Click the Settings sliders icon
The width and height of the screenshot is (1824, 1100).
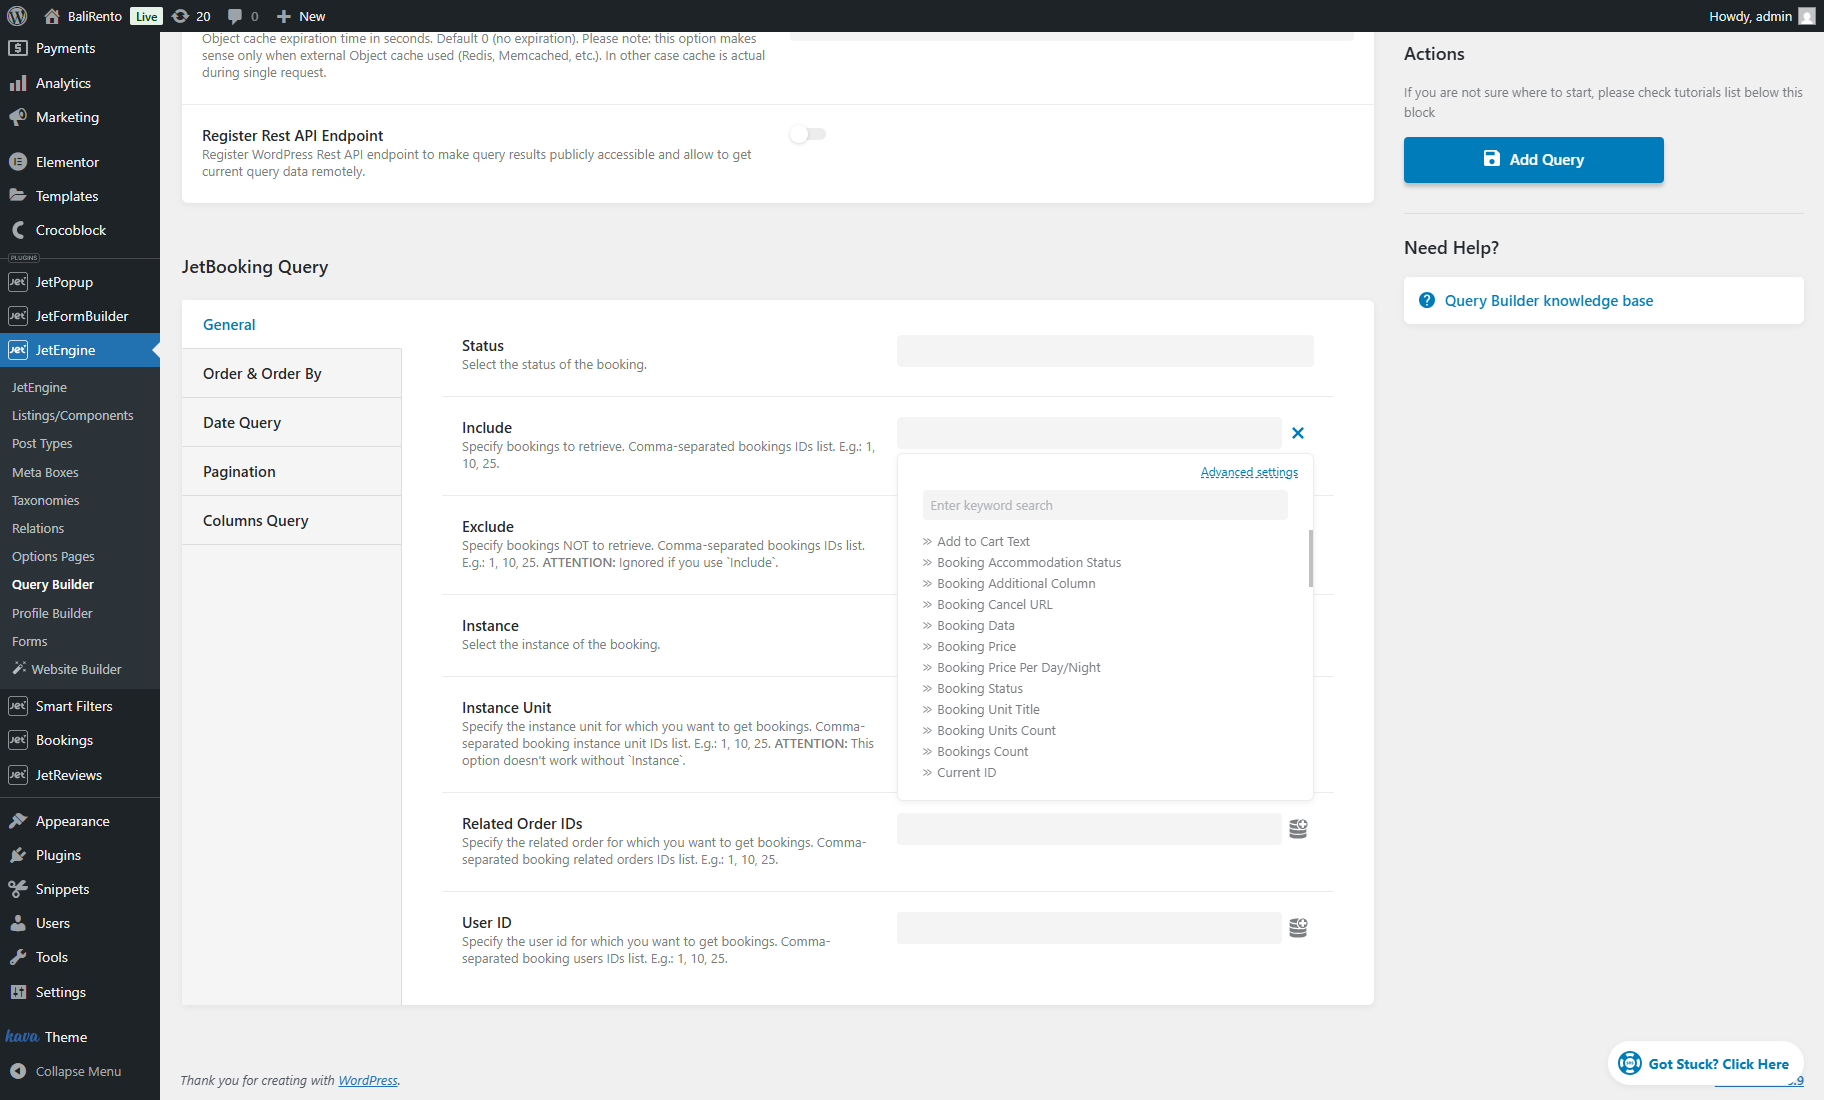coord(18,992)
